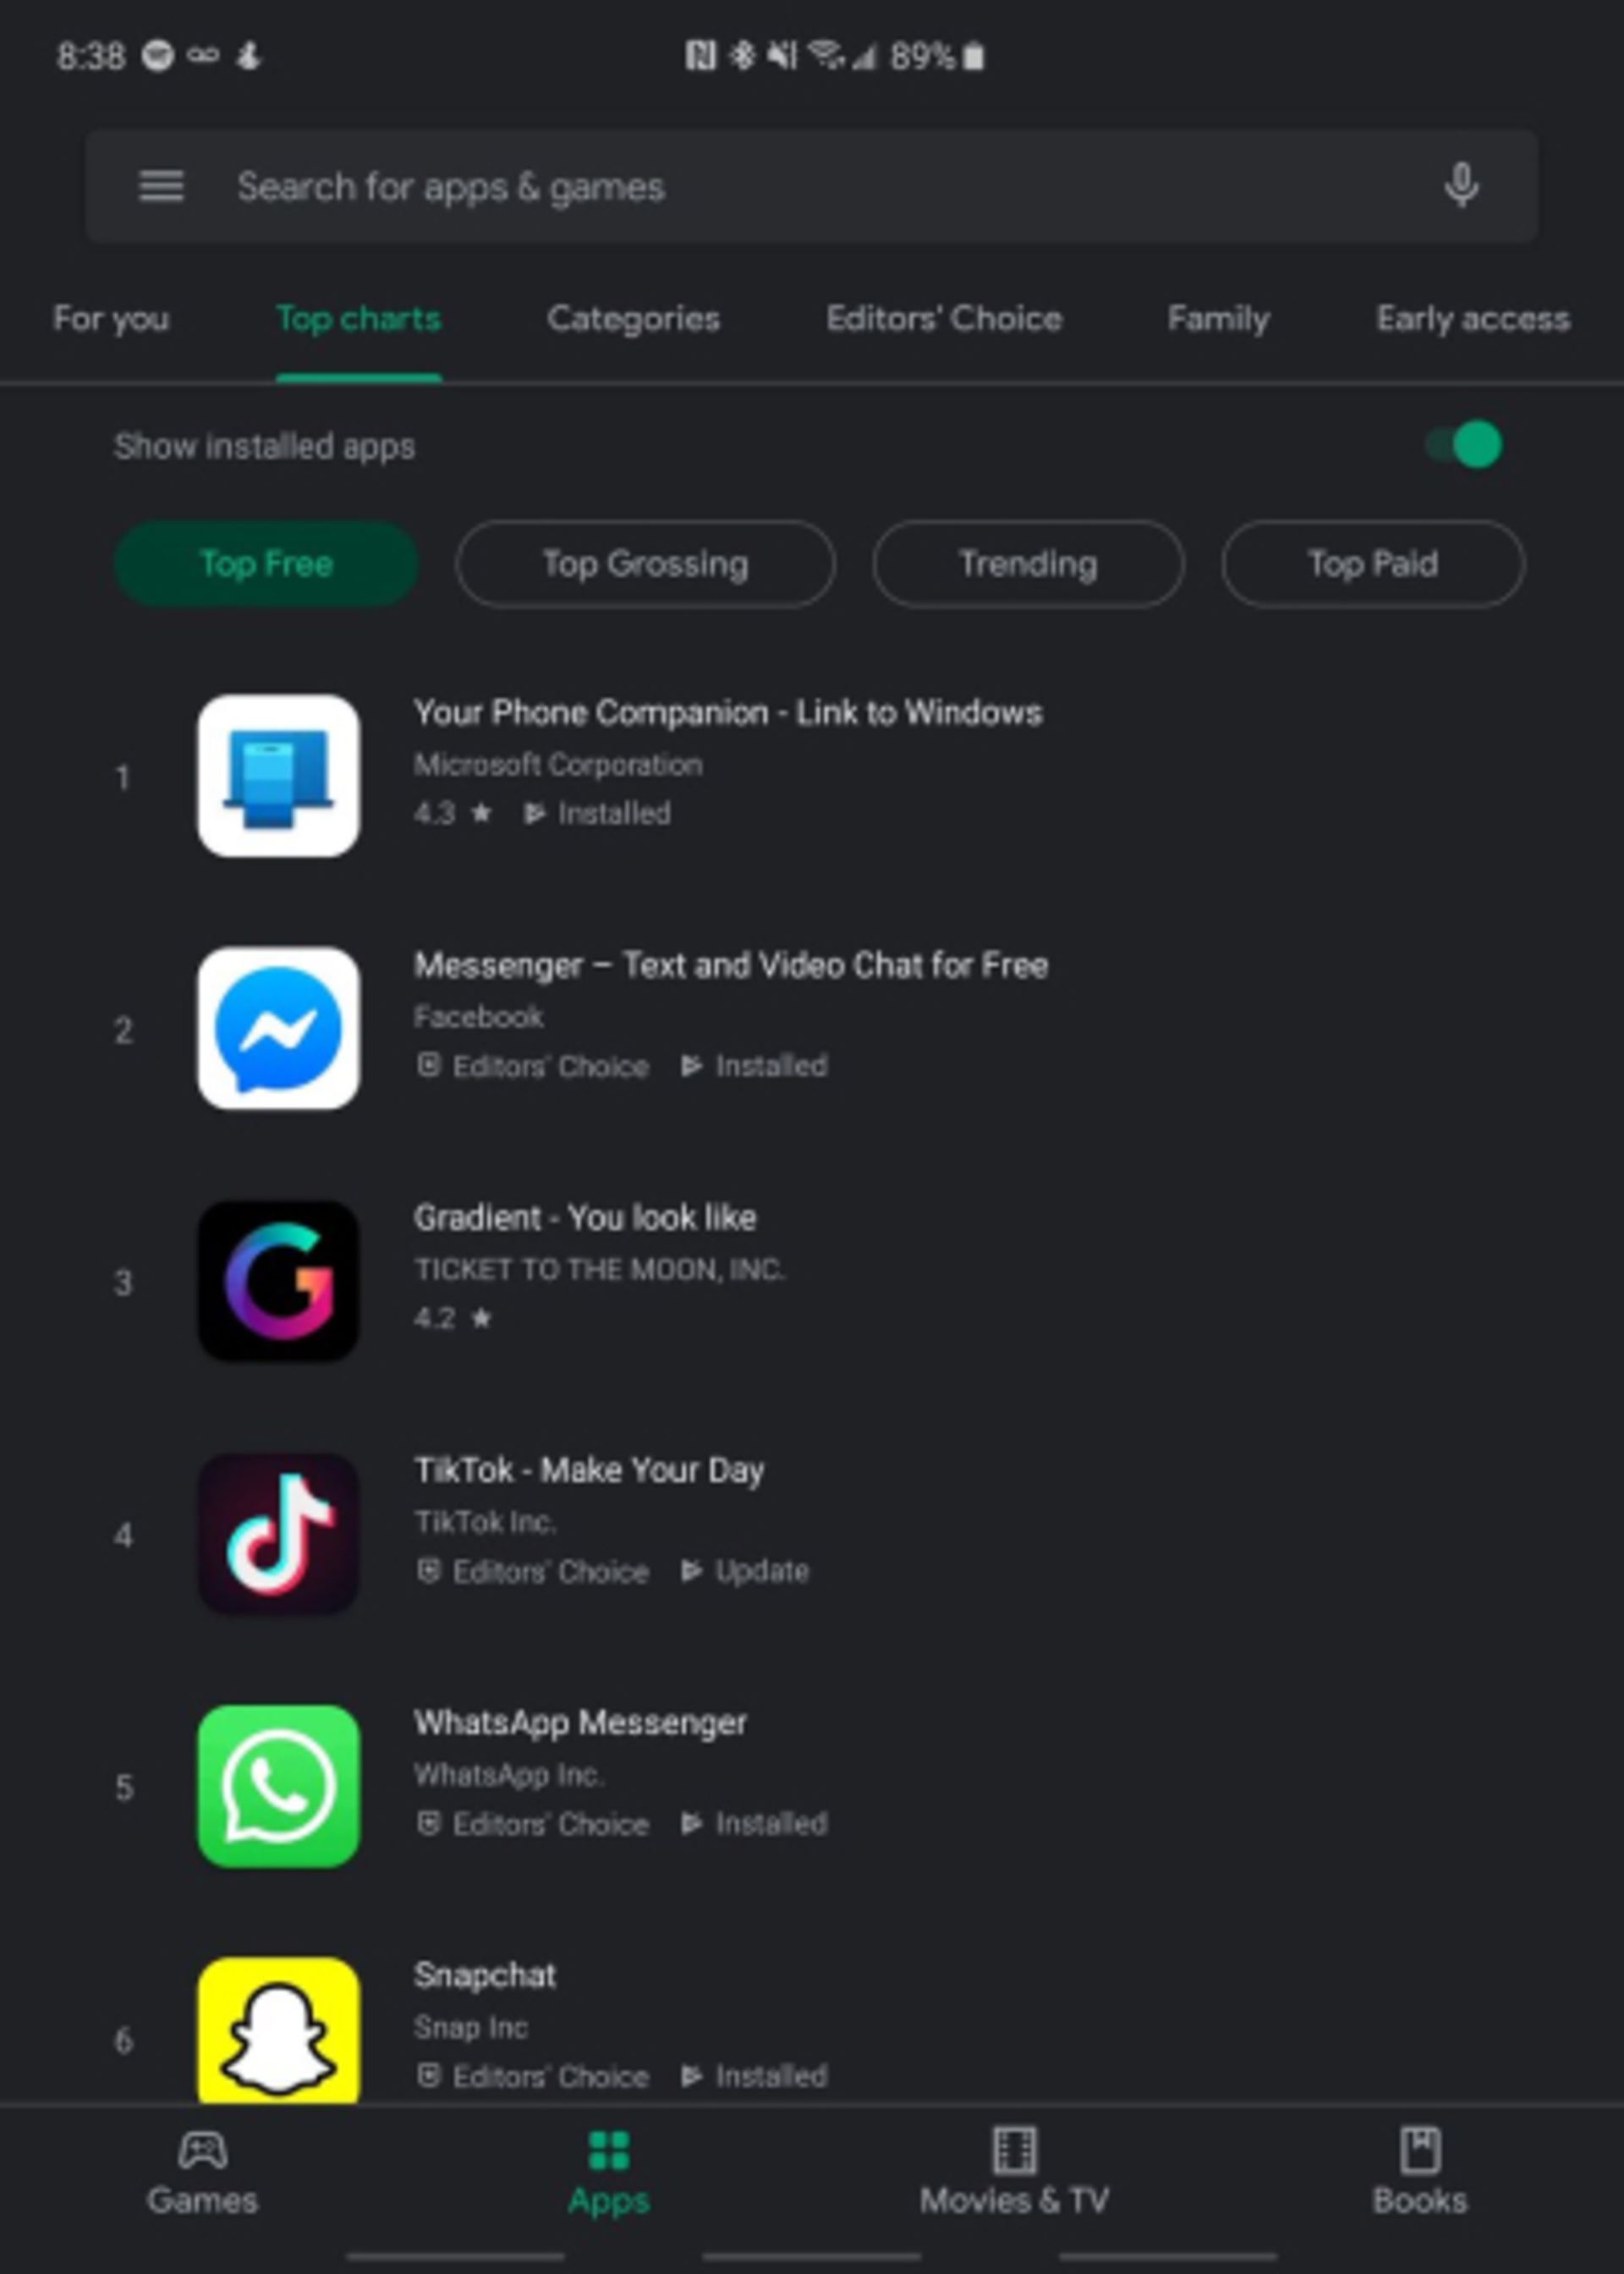
Task: Open Family tab
Action: click(x=1218, y=320)
